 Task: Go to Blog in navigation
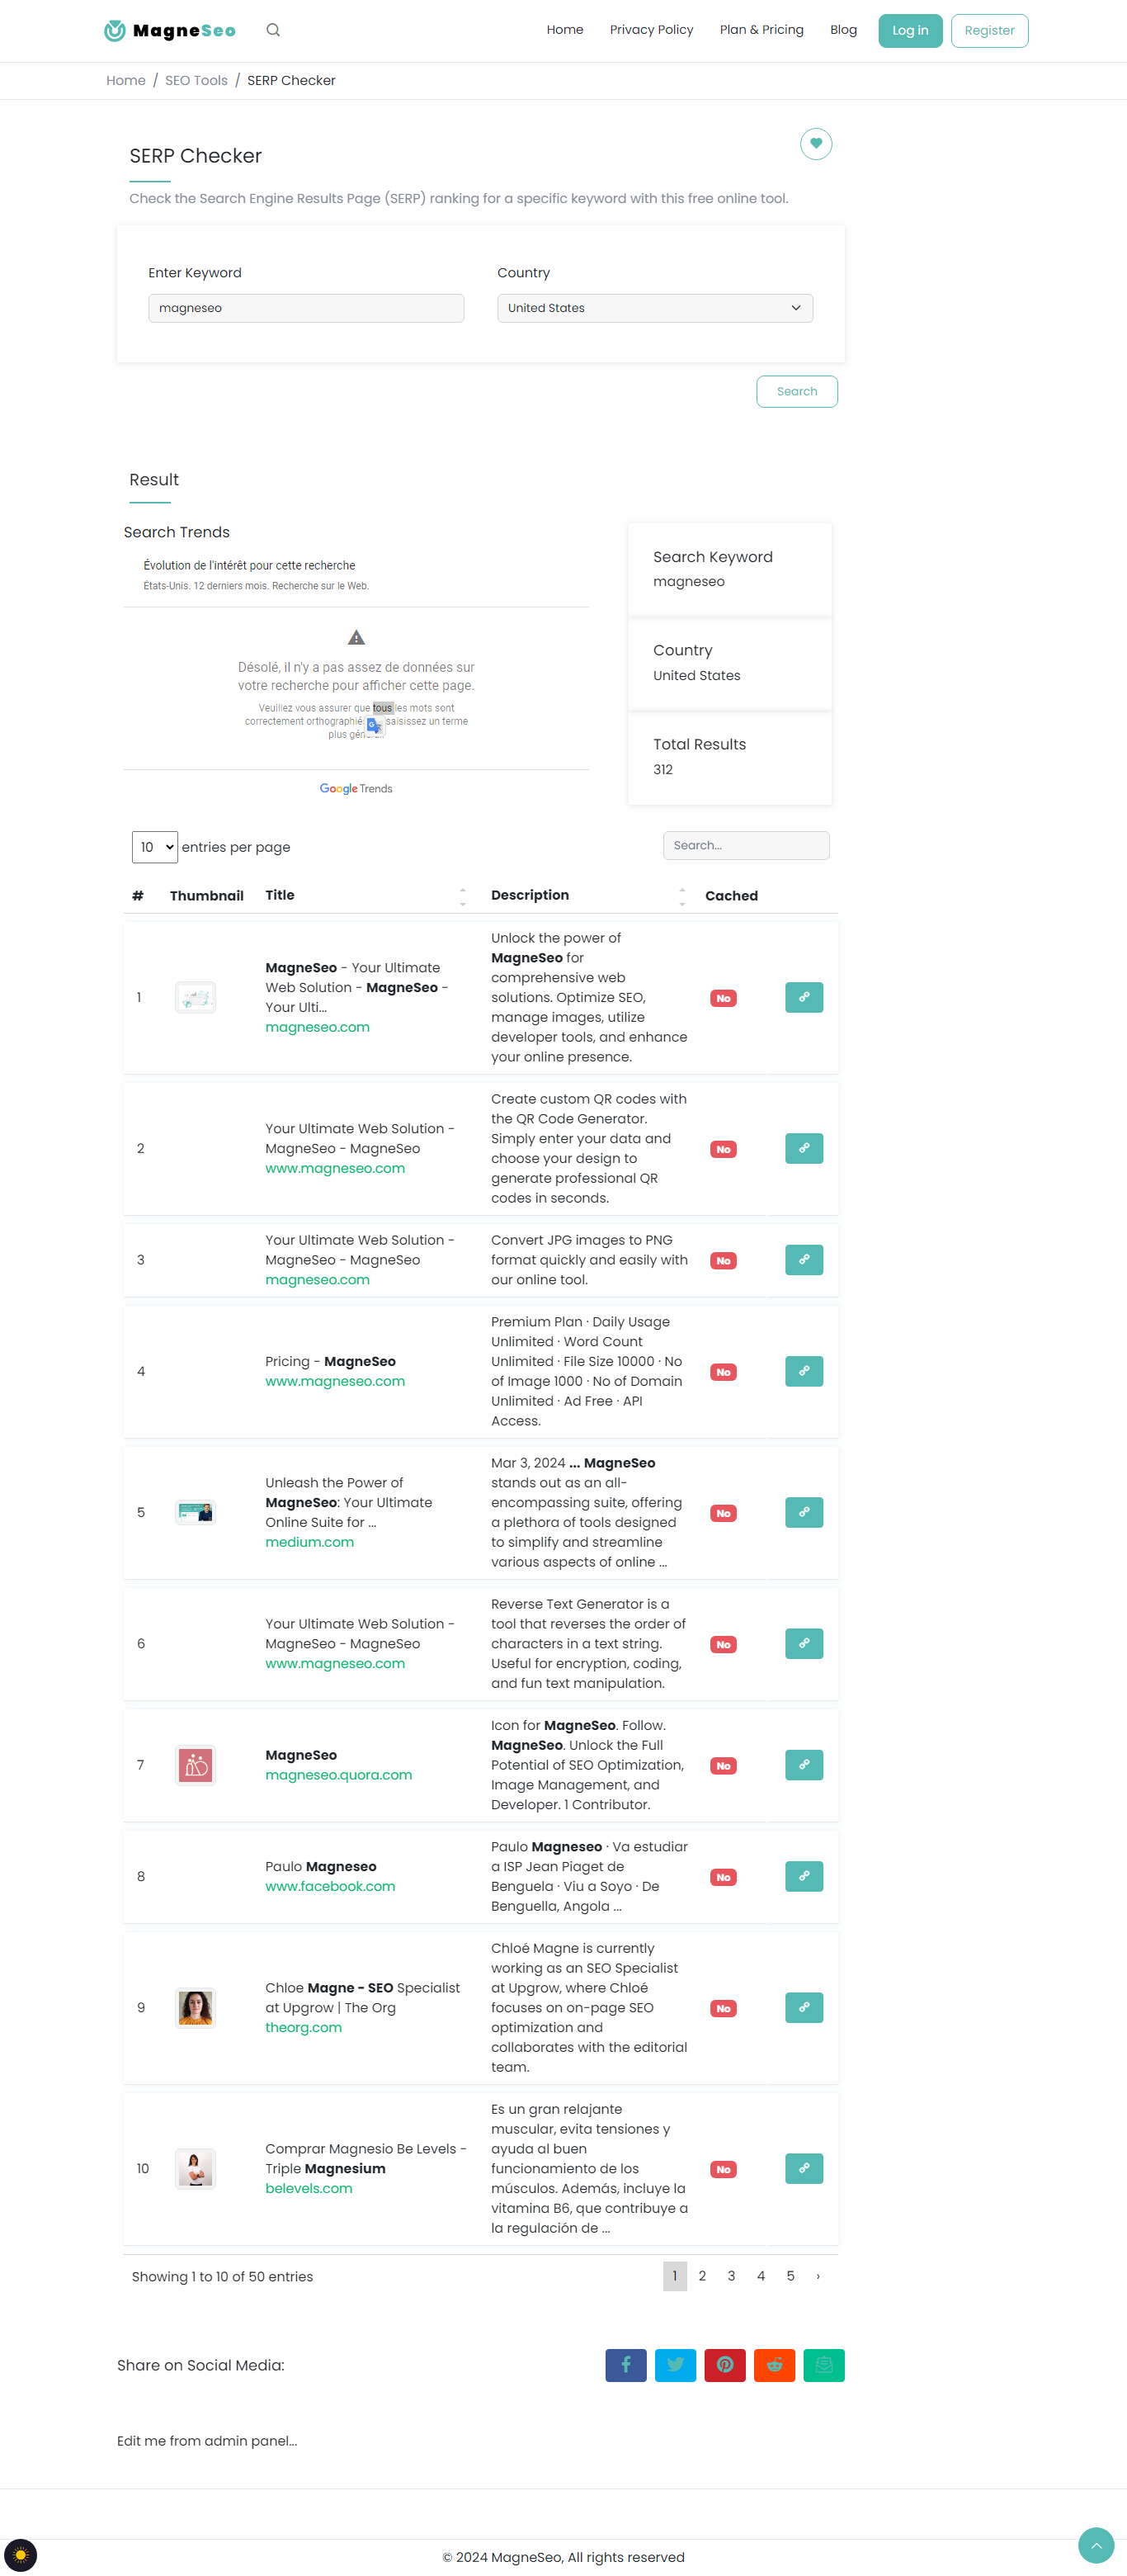click(x=843, y=30)
